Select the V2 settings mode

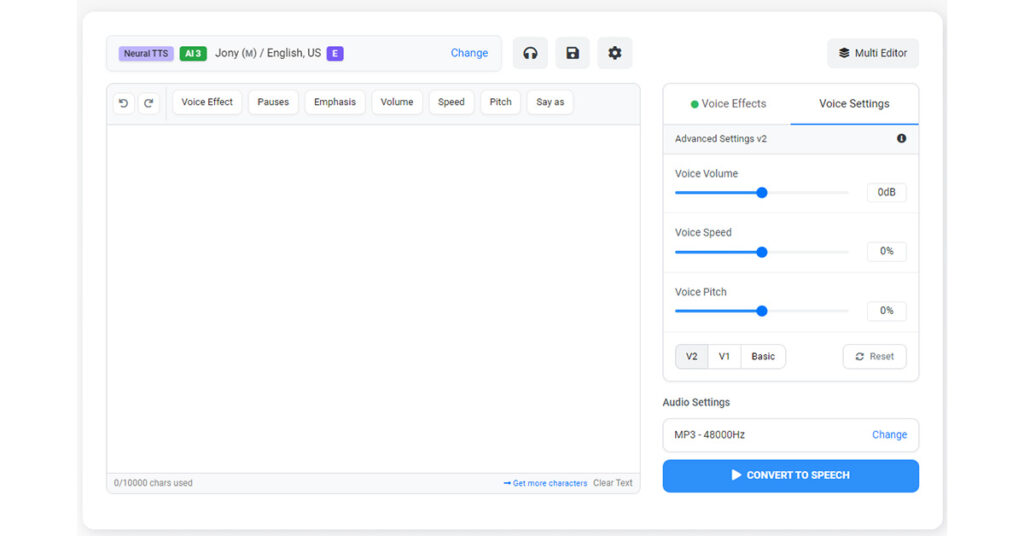(691, 357)
